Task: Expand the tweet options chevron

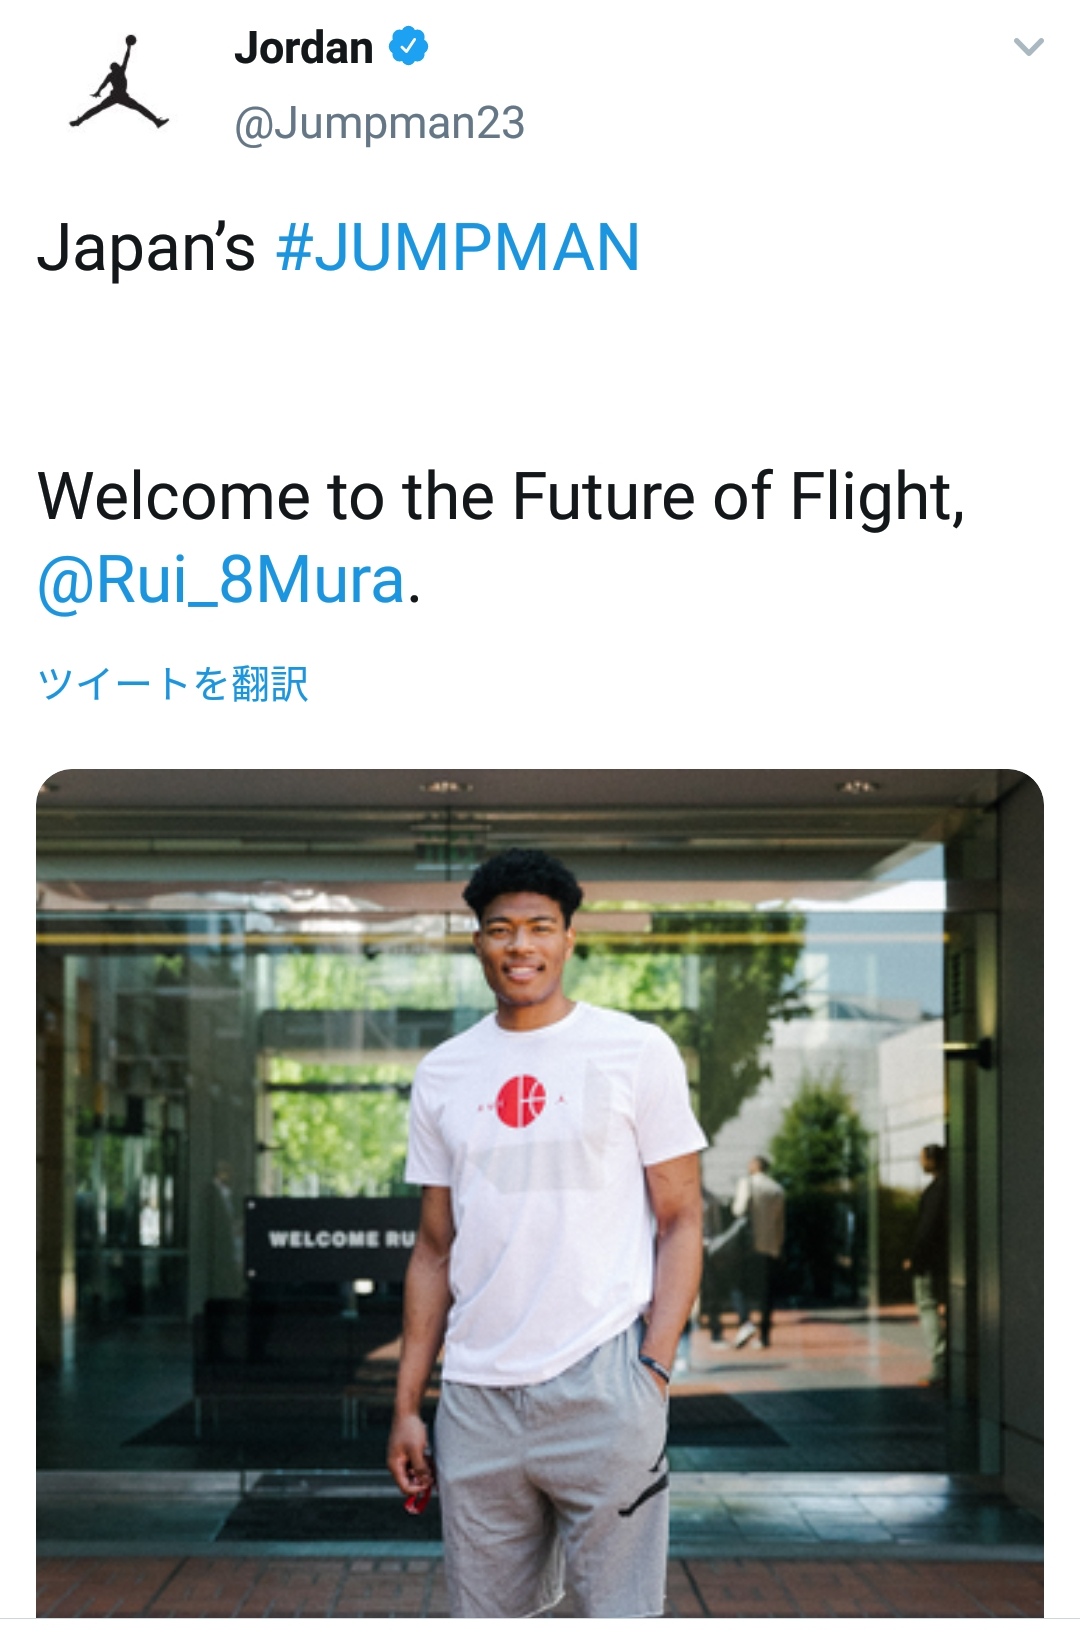Action: [1028, 47]
